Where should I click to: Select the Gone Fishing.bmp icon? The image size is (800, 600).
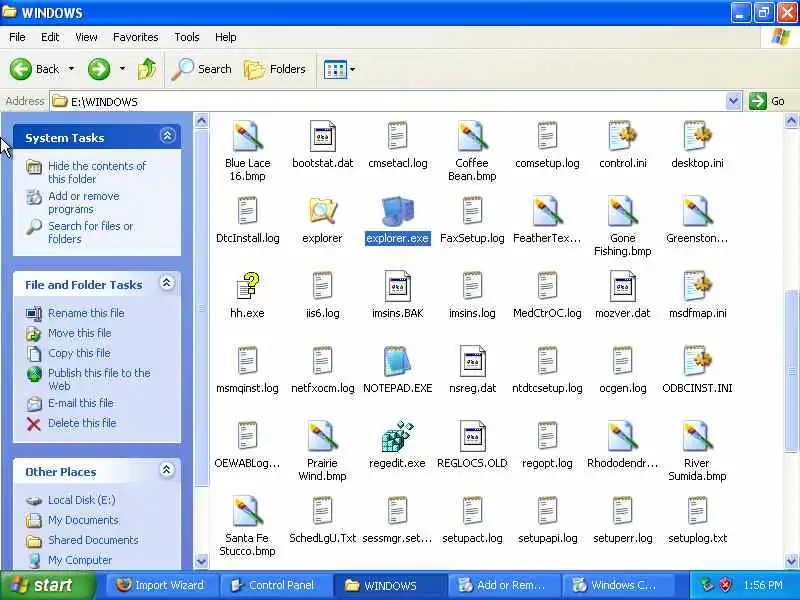coord(622,211)
